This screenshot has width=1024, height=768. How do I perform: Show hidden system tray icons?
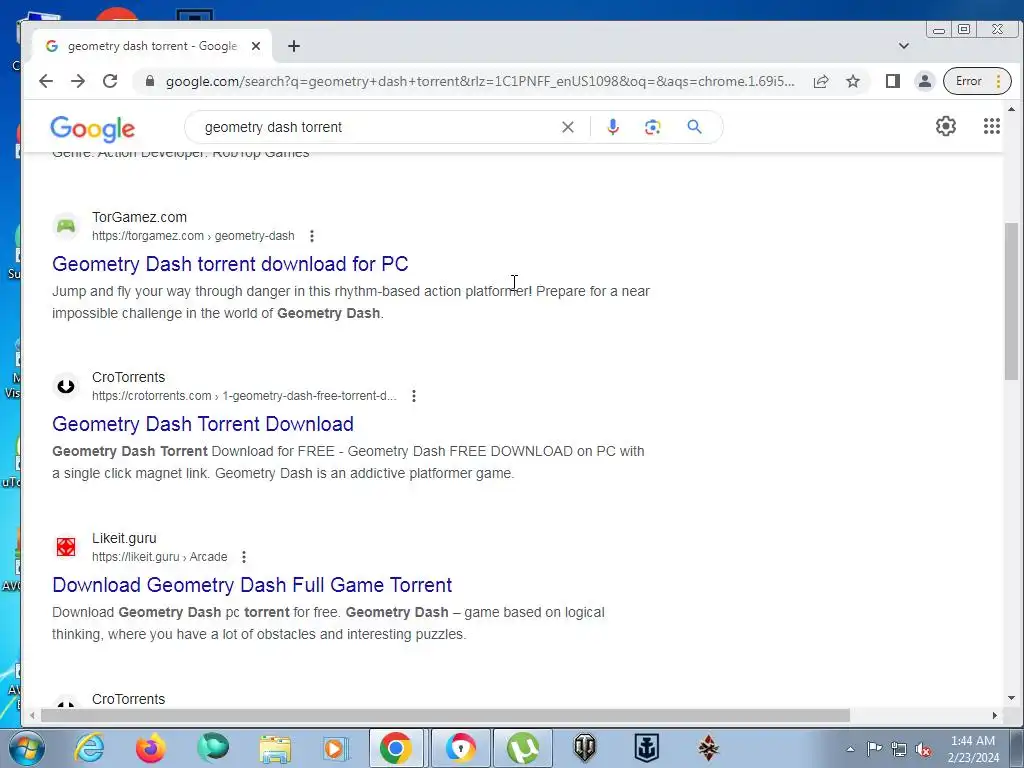tap(850, 749)
